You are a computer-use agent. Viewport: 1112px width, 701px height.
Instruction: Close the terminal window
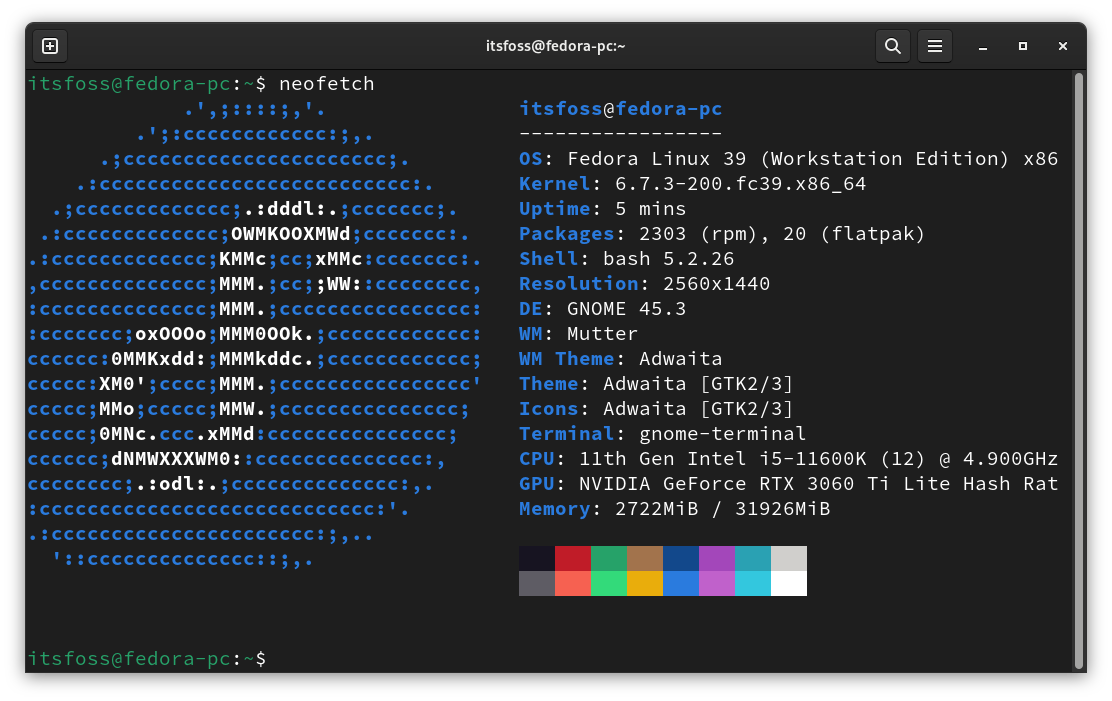click(x=1062, y=46)
